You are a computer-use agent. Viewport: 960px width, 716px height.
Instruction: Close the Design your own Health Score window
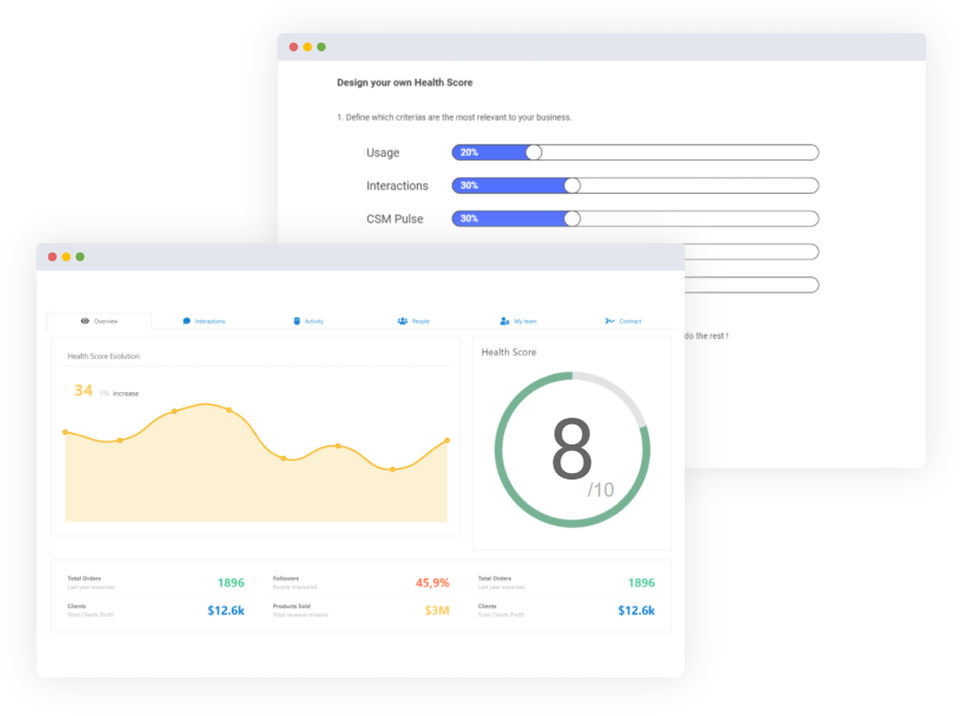(x=293, y=47)
